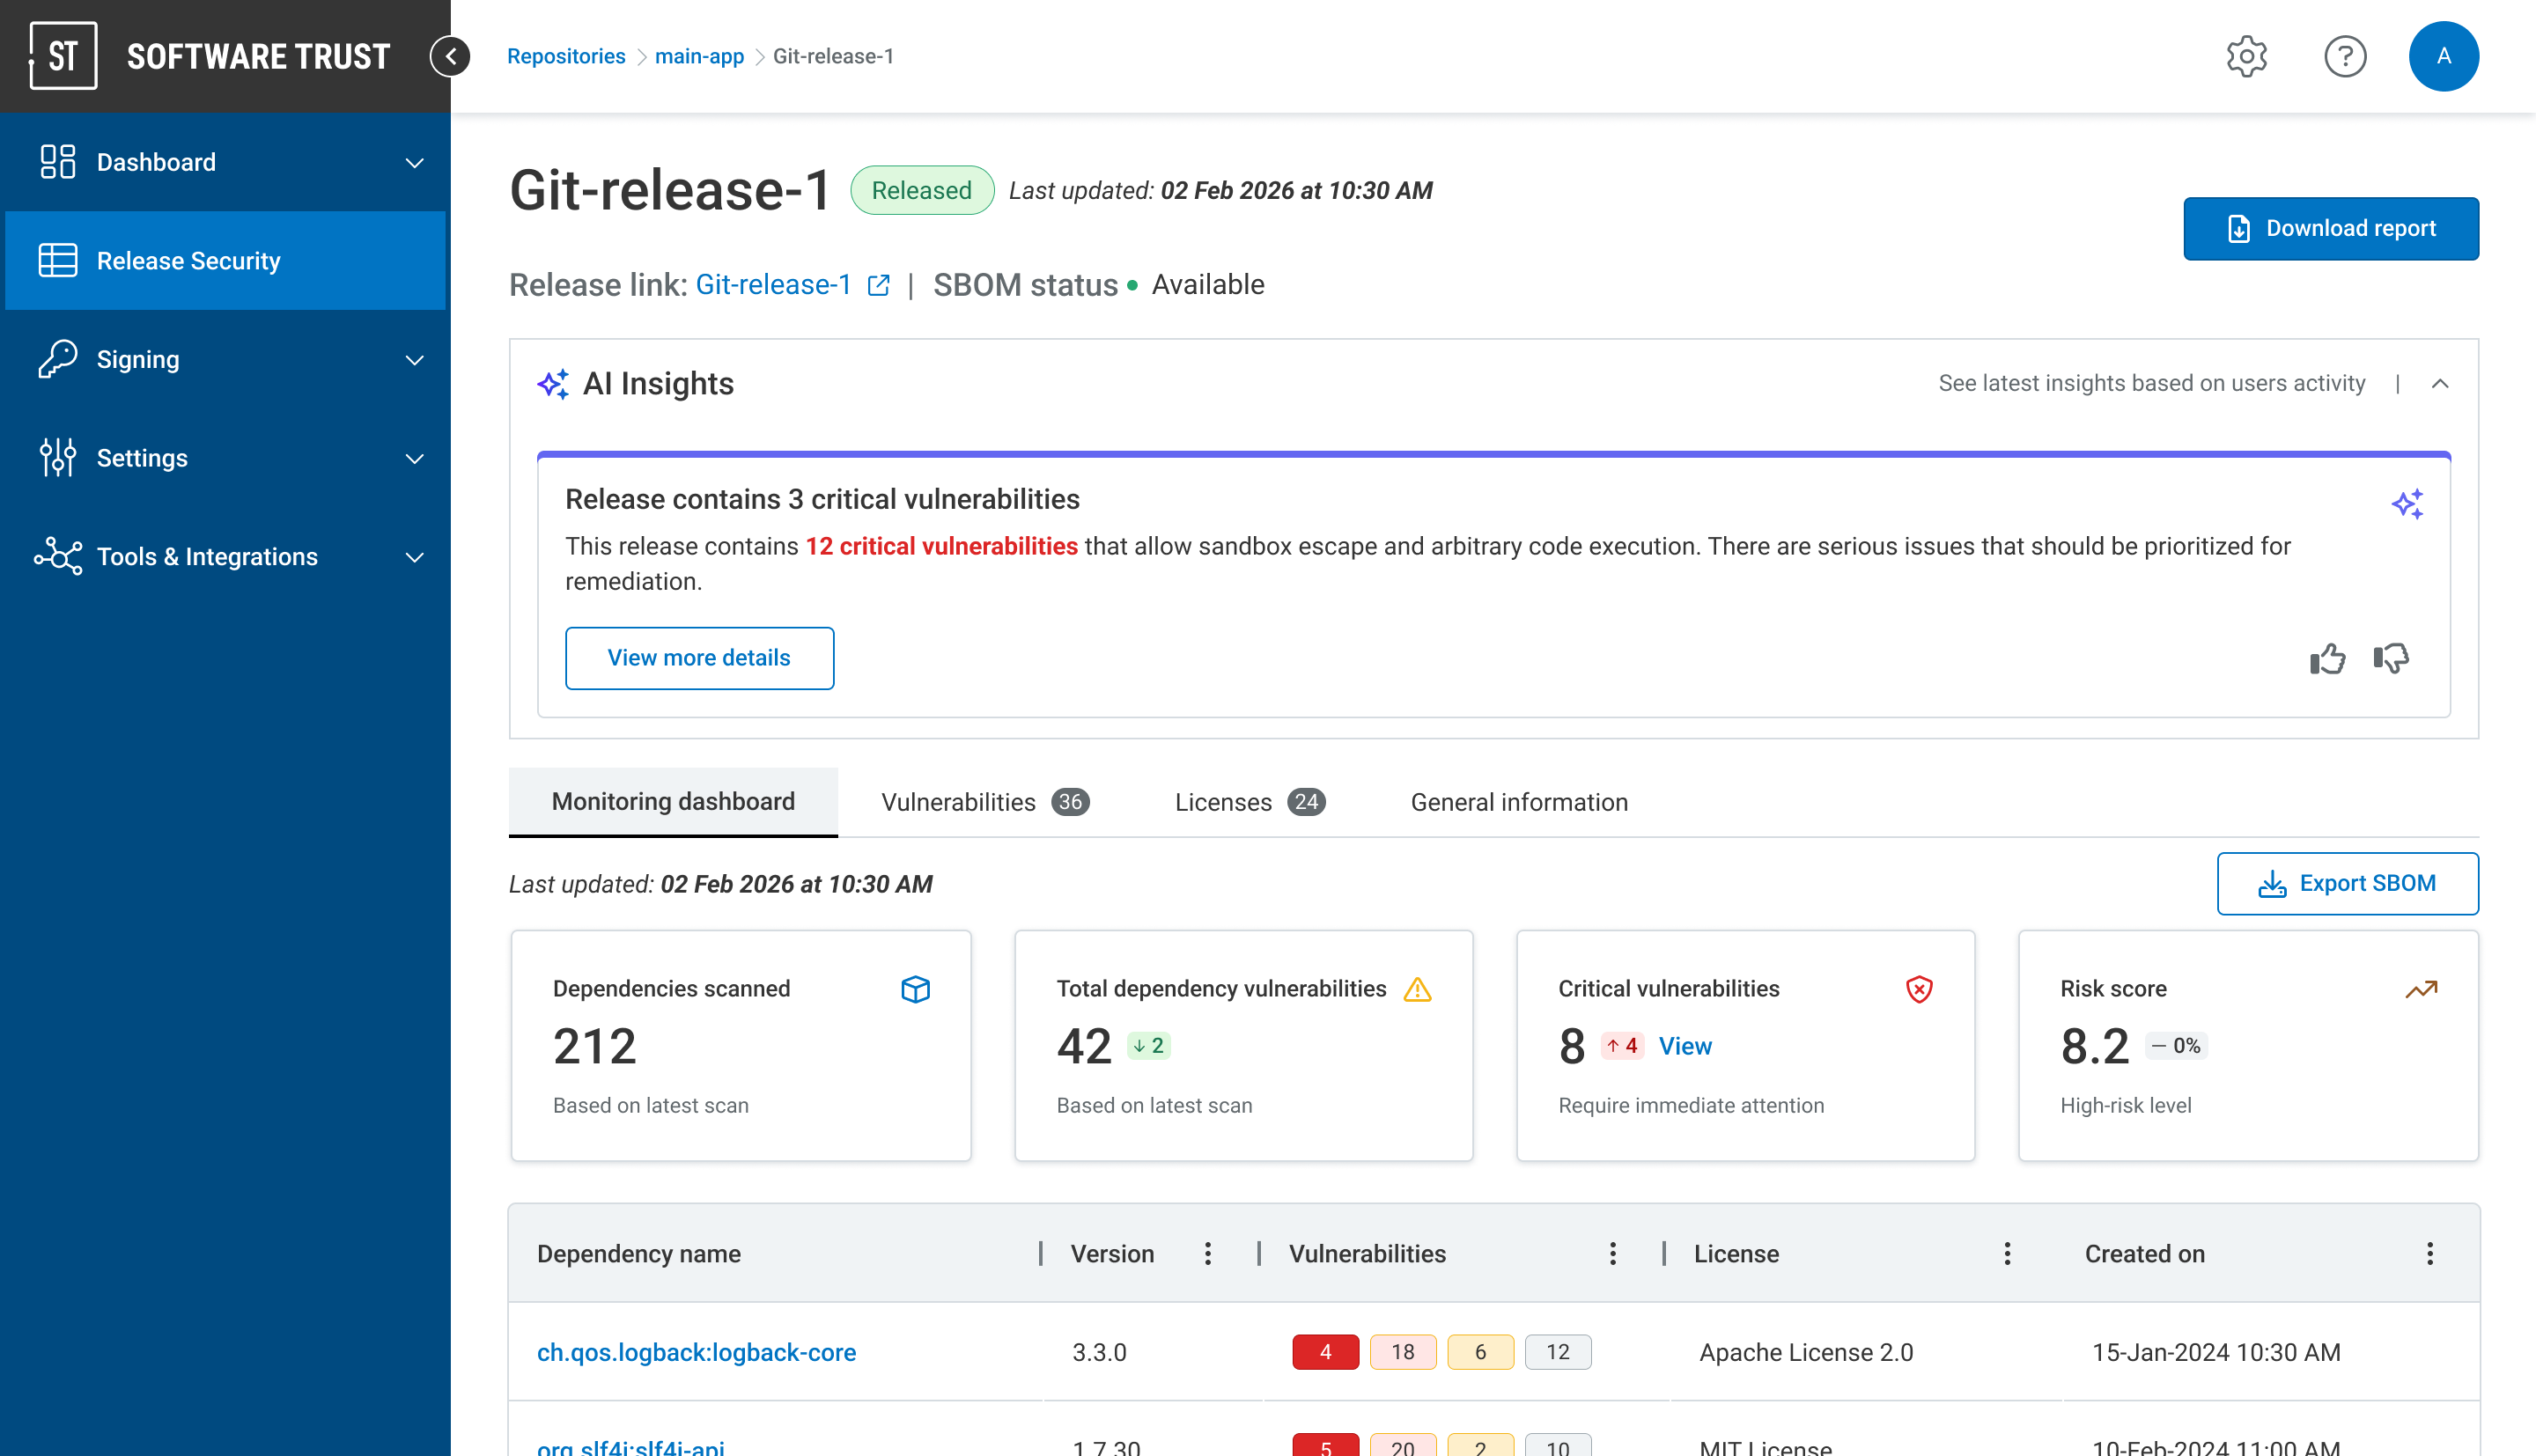This screenshot has width=2536, height=1456.
Task: Click View more details button
Action: click(699, 658)
